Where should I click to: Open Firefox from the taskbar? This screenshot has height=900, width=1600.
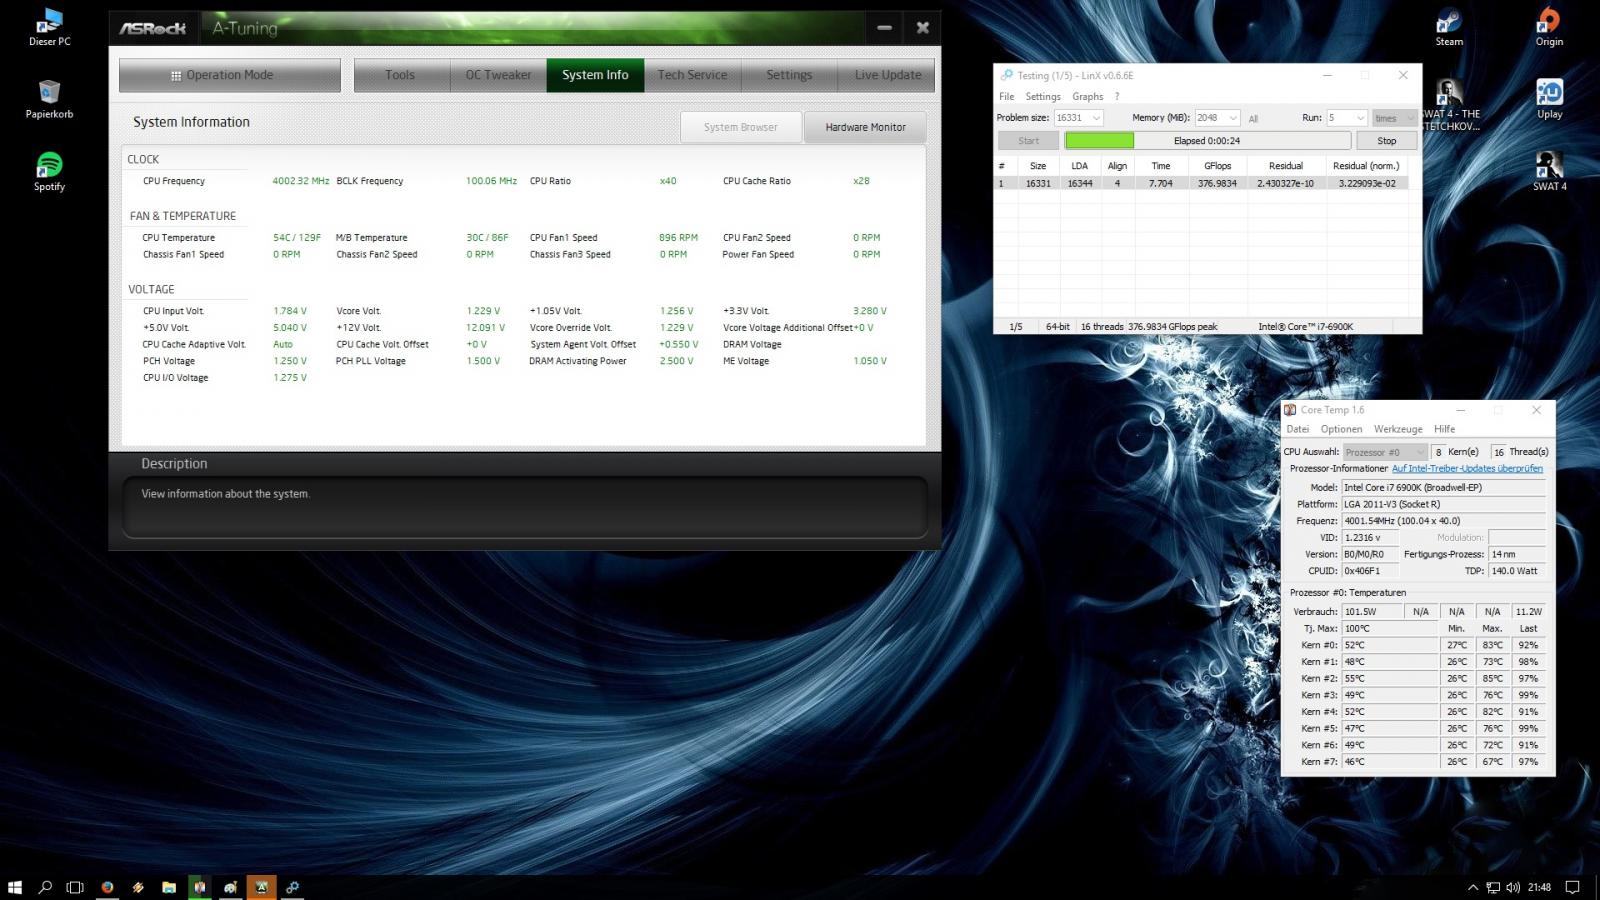tap(107, 887)
